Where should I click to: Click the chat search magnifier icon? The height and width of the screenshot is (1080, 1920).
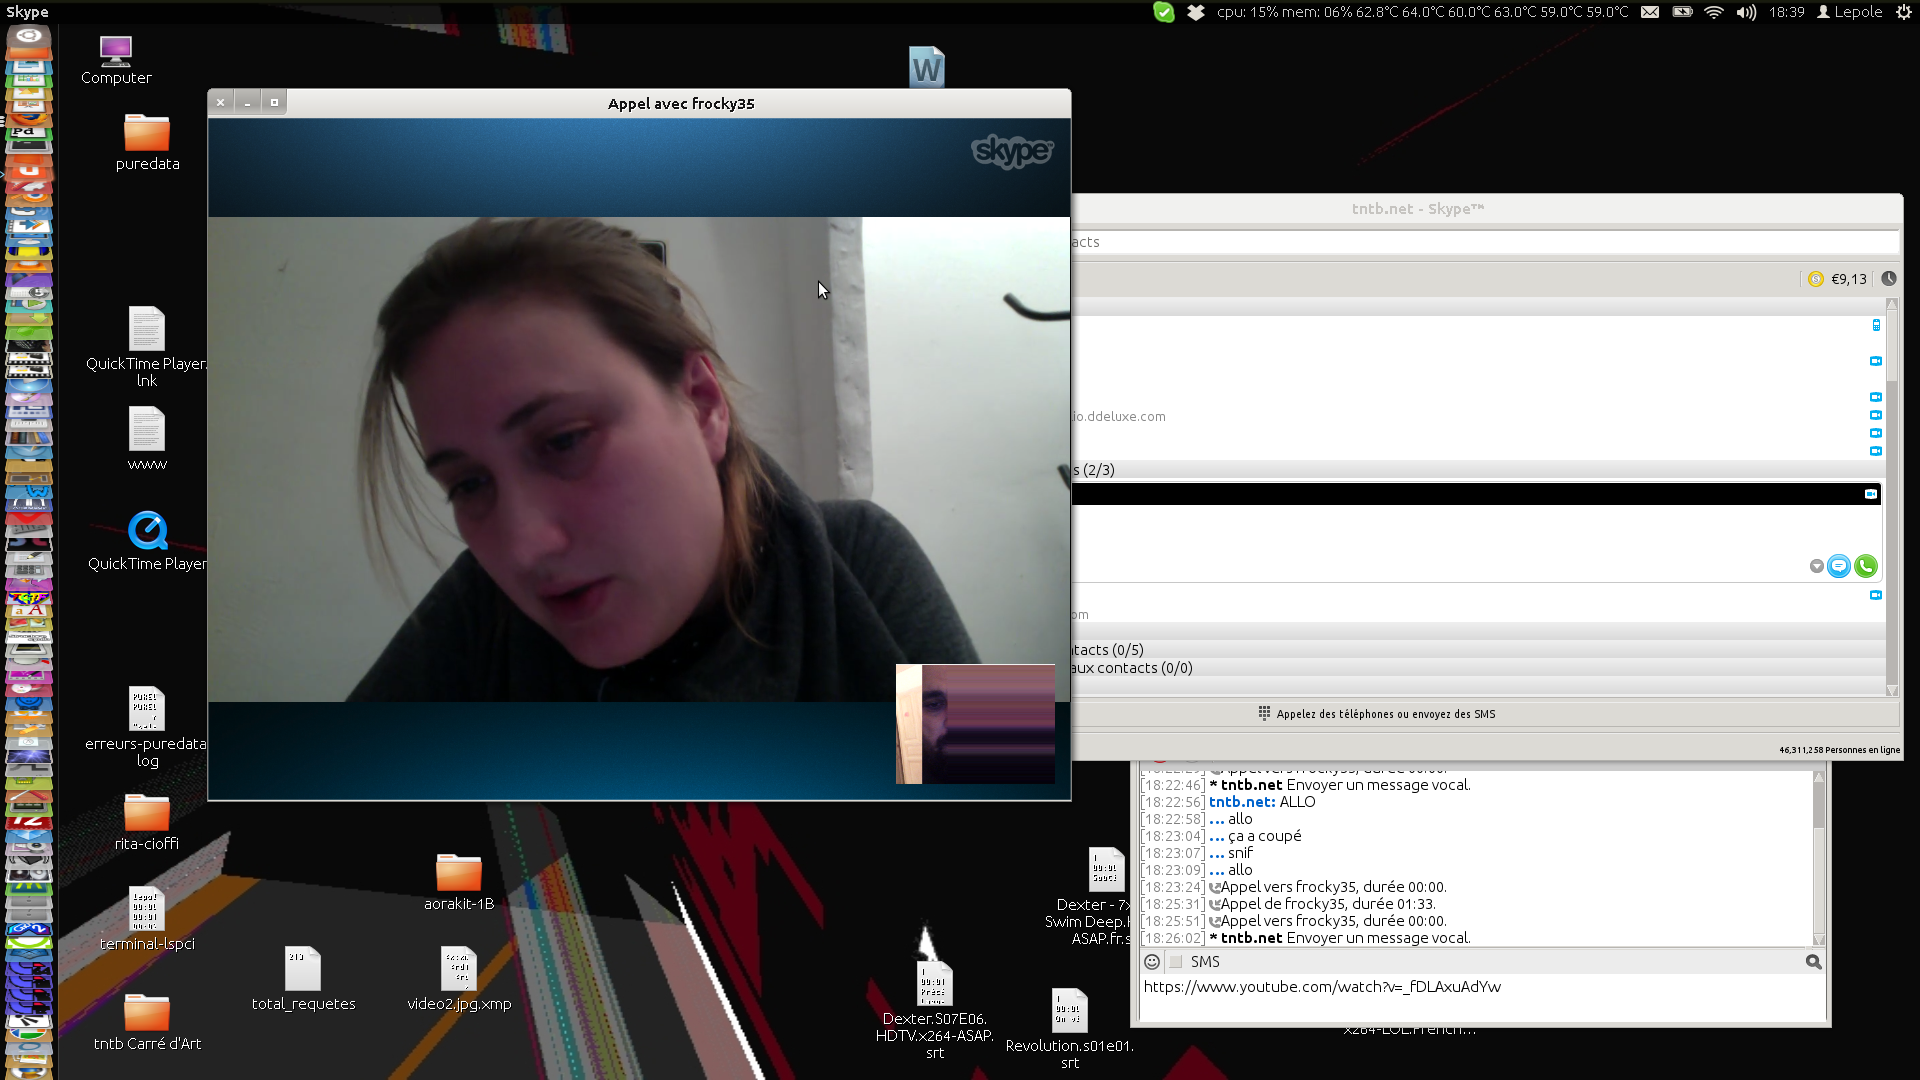coord(1813,962)
